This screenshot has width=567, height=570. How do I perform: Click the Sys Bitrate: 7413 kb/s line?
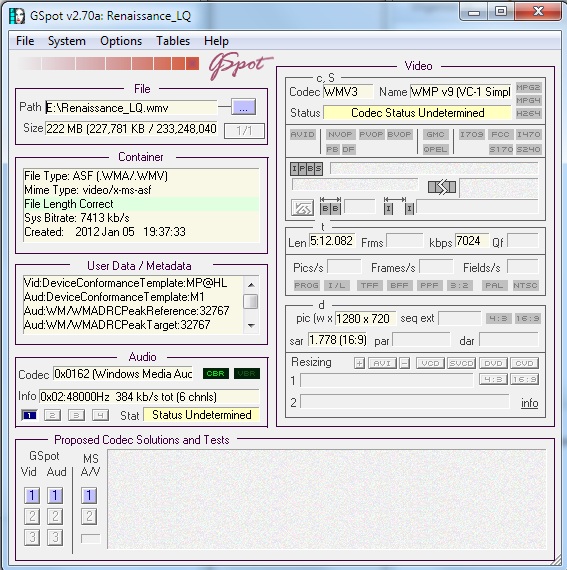[141, 218]
